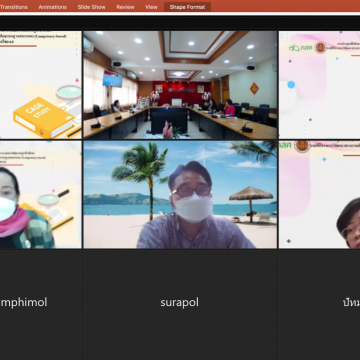Select the Review ribbon tab
This screenshot has width=360, height=360.
coord(125,7)
